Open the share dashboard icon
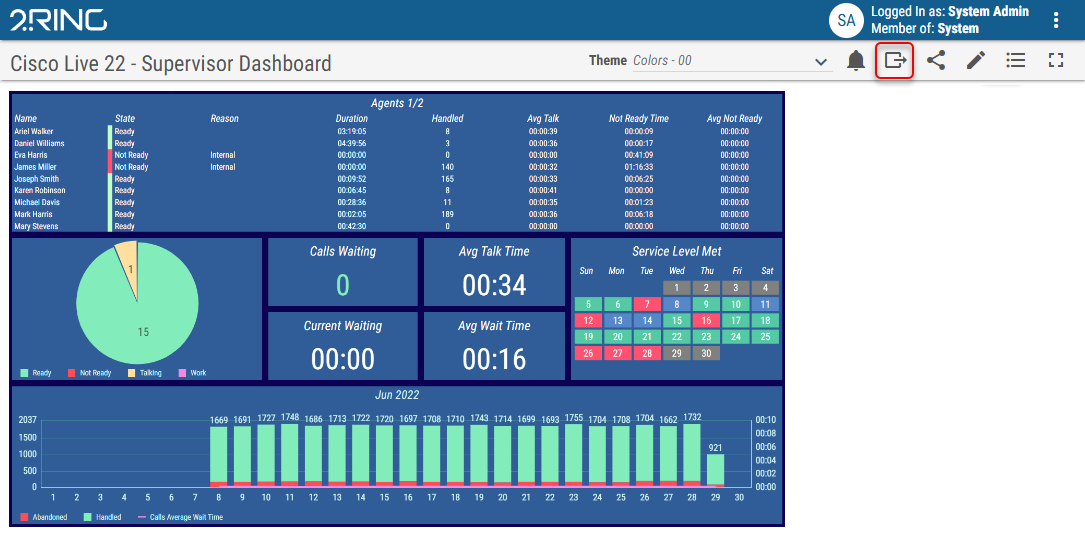 point(936,61)
